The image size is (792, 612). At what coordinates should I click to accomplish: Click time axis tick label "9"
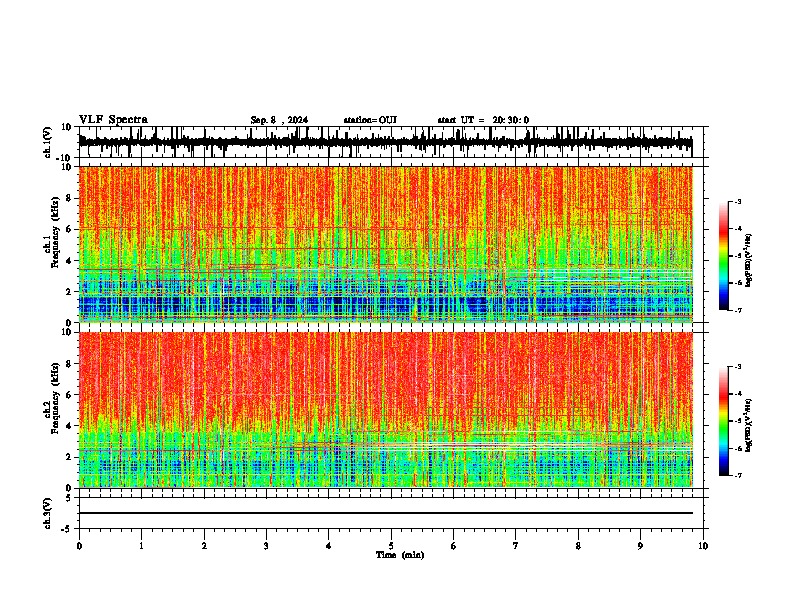click(640, 546)
